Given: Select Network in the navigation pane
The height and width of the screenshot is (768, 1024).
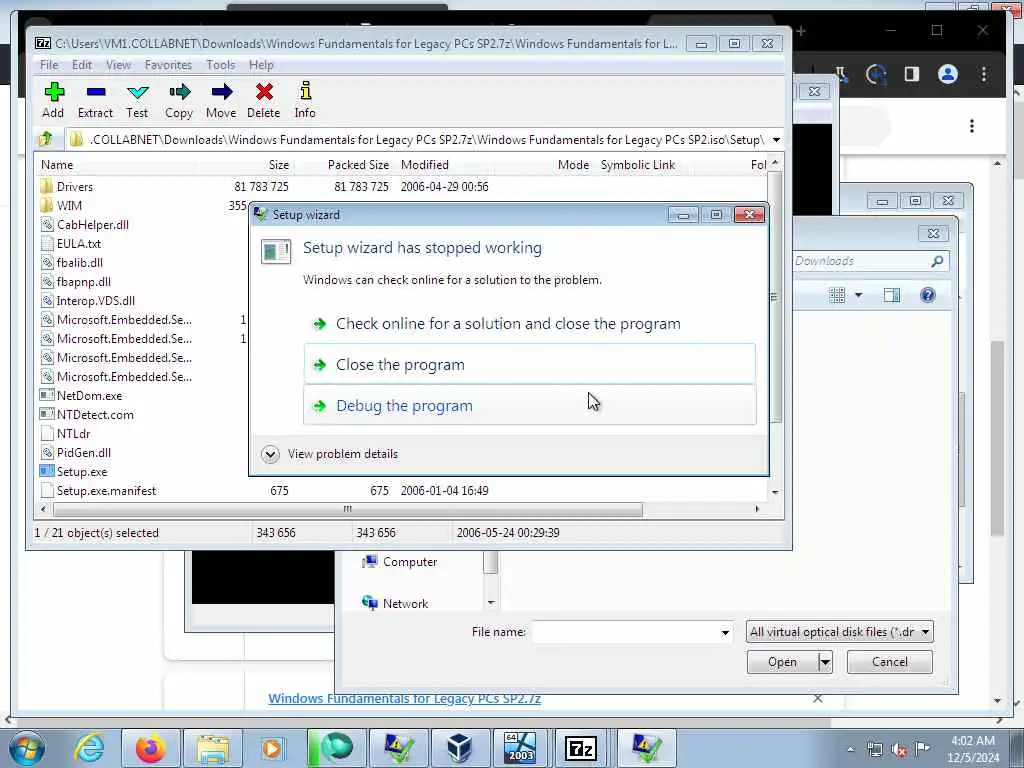Looking at the screenshot, I should 395,603.
